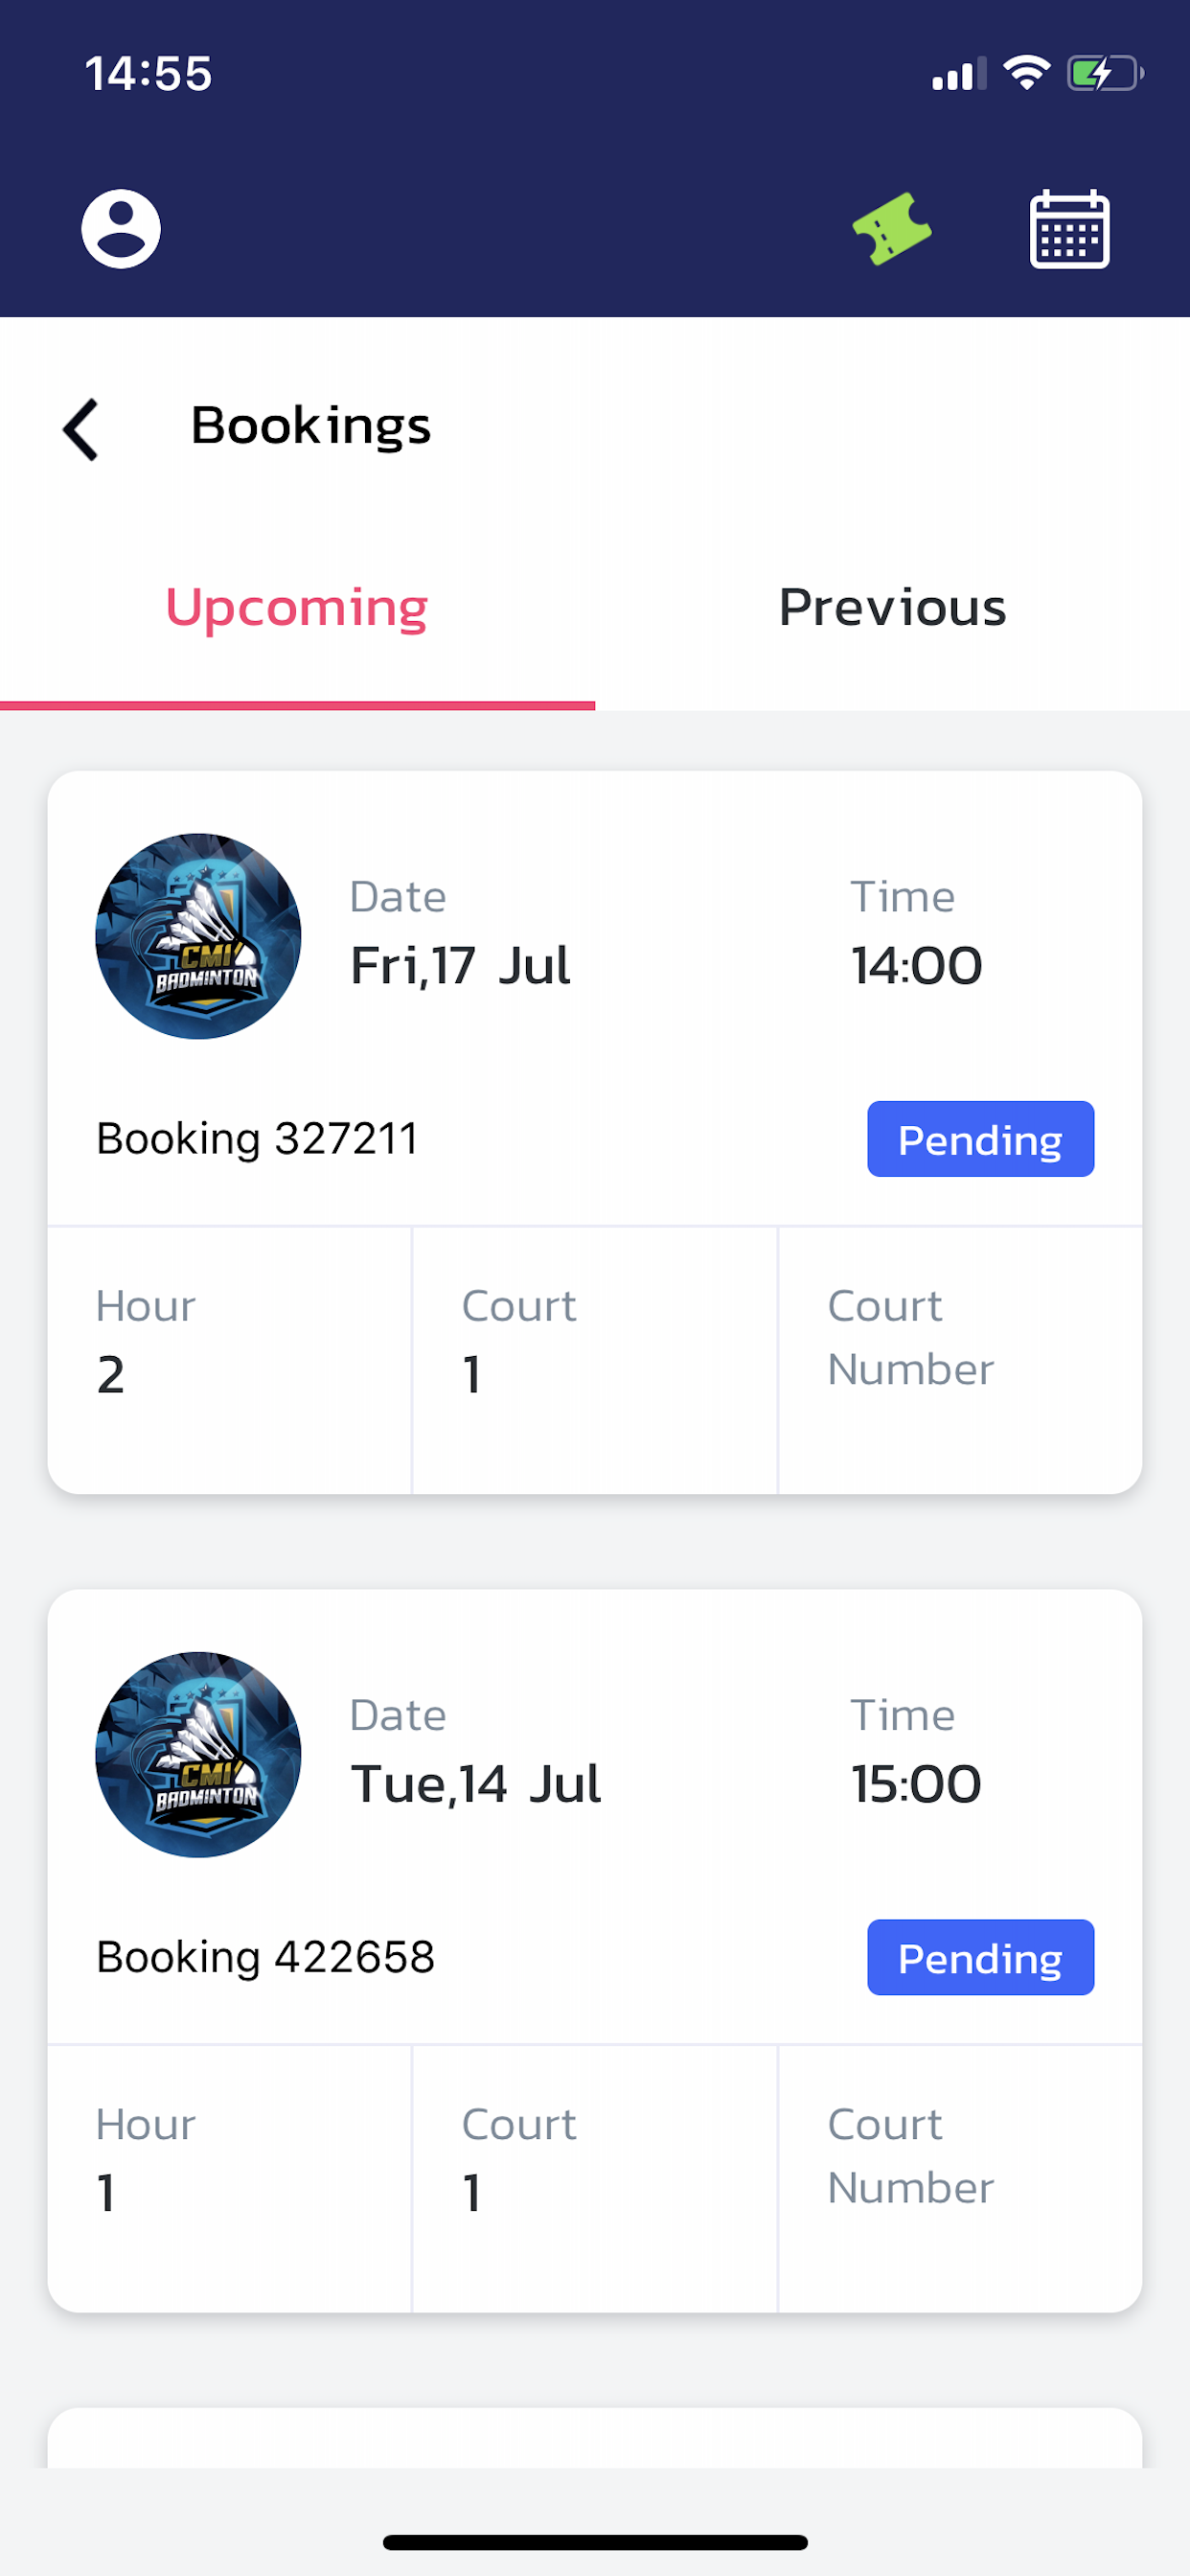1190x2576 pixels.
Task: Tap the Wi-Fi status icon
Action: [1026, 73]
